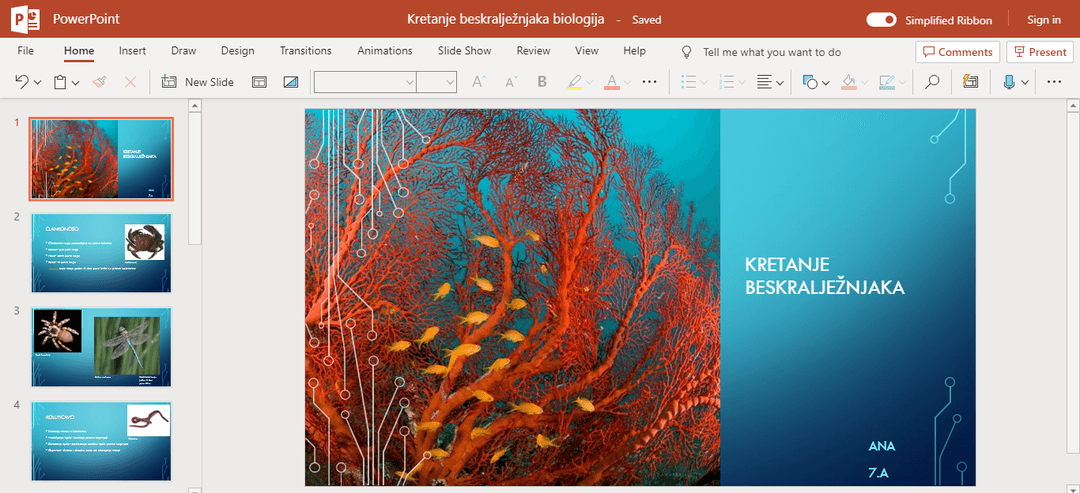Click the Find magnifier icon
1080x493 pixels.
coord(932,82)
